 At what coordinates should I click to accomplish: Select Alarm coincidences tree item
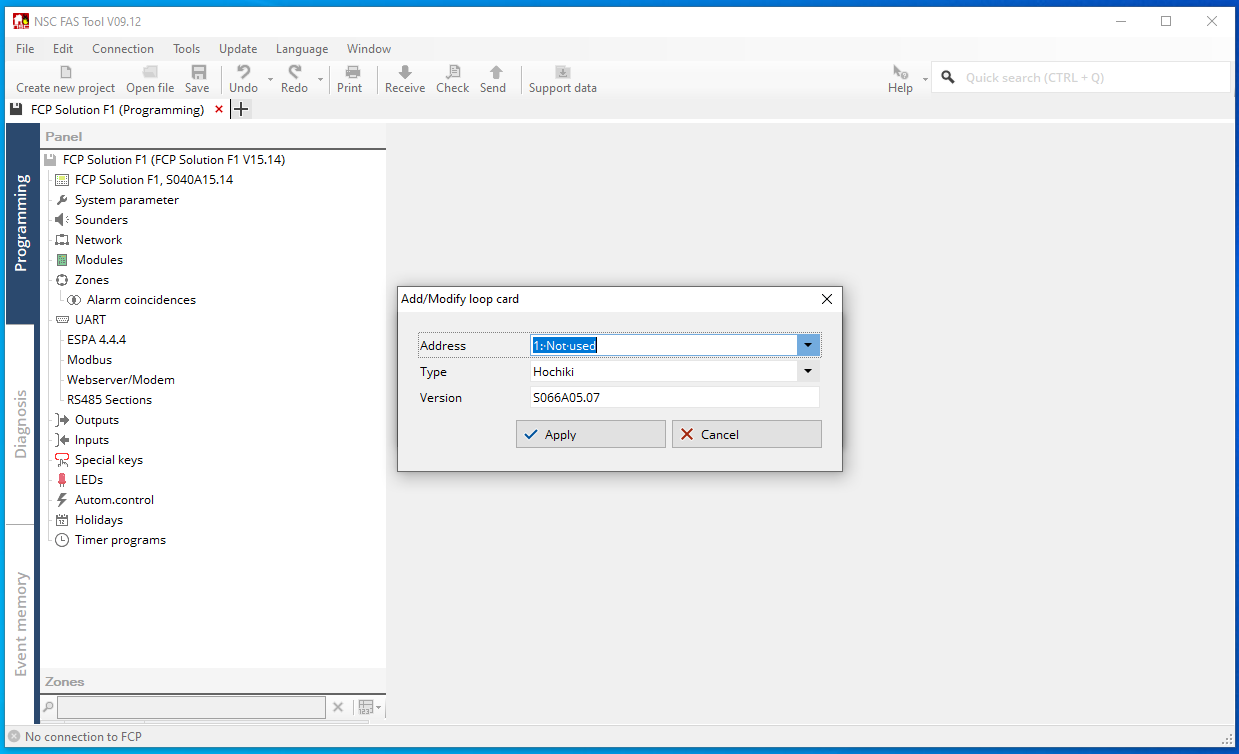(141, 299)
